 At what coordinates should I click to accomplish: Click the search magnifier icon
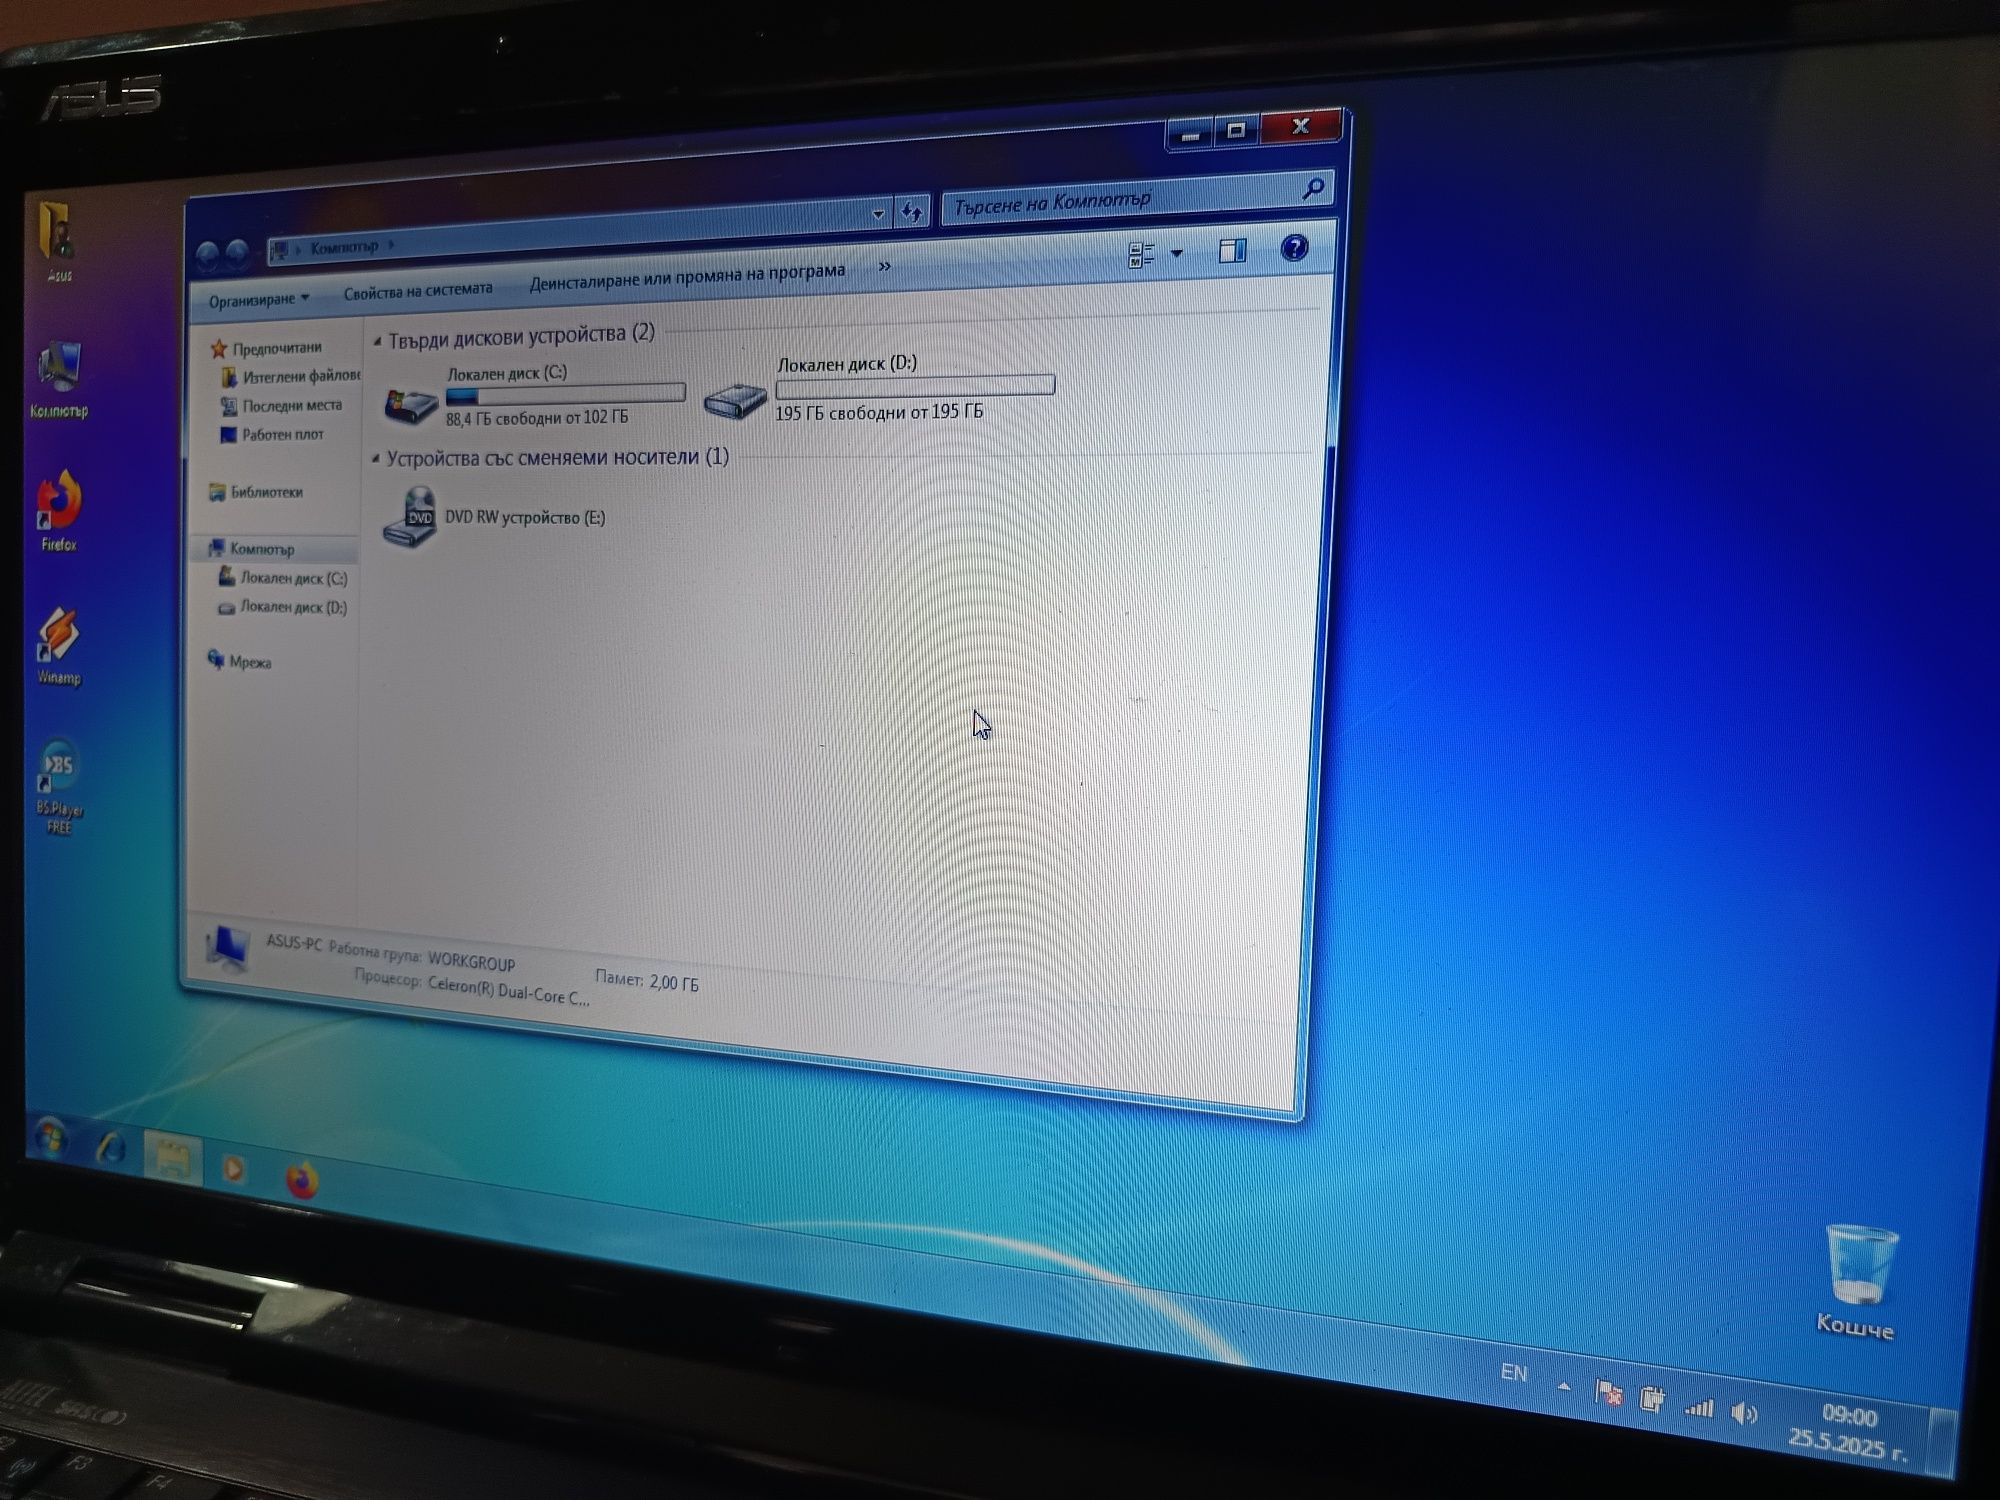(1313, 188)
